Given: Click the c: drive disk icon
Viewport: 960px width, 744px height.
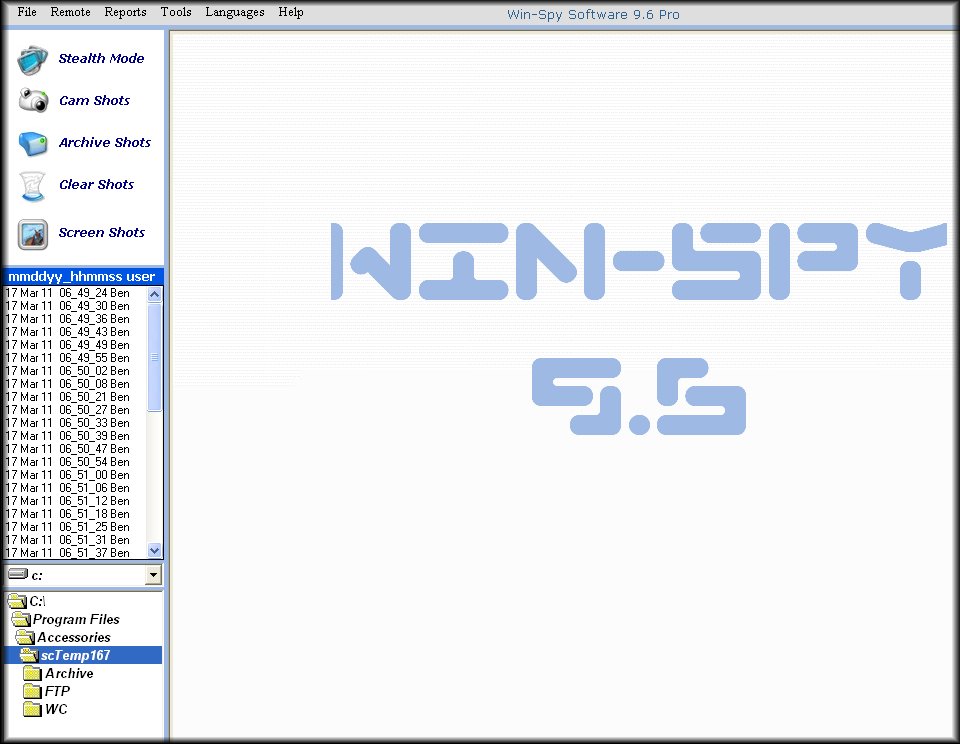Looking at the screenshot, I should tap(18, 574).
